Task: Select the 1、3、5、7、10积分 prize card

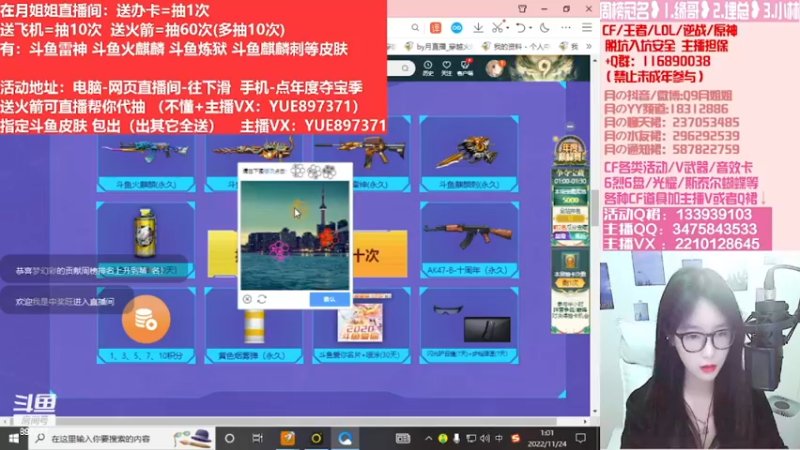Action: coord(146,326)
